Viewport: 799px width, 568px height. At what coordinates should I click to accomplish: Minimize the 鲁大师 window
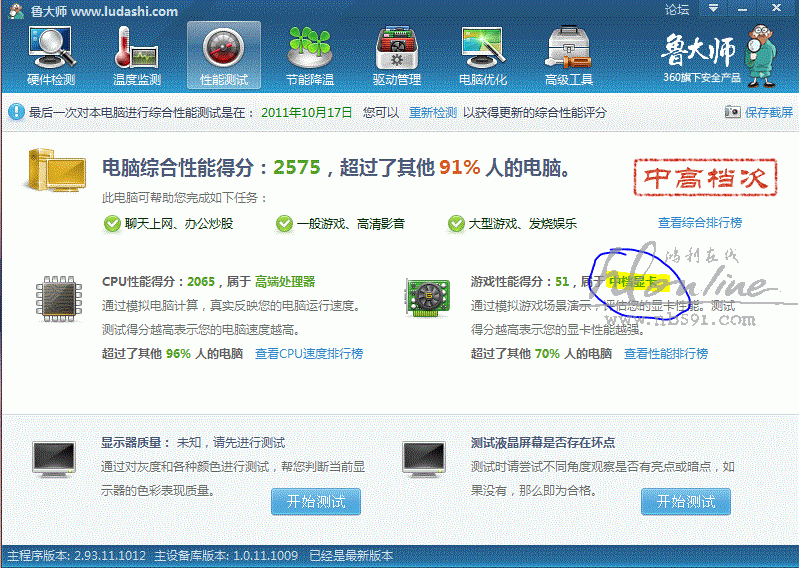coord(742,8)
